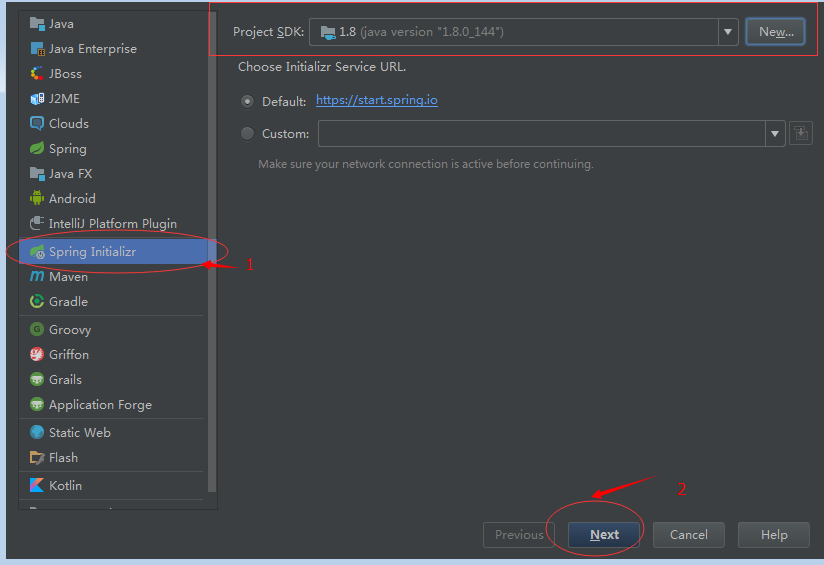Select IntelliJ Platform Plugin entry
The width and height of the screenshot is (824, 565).
114,223
